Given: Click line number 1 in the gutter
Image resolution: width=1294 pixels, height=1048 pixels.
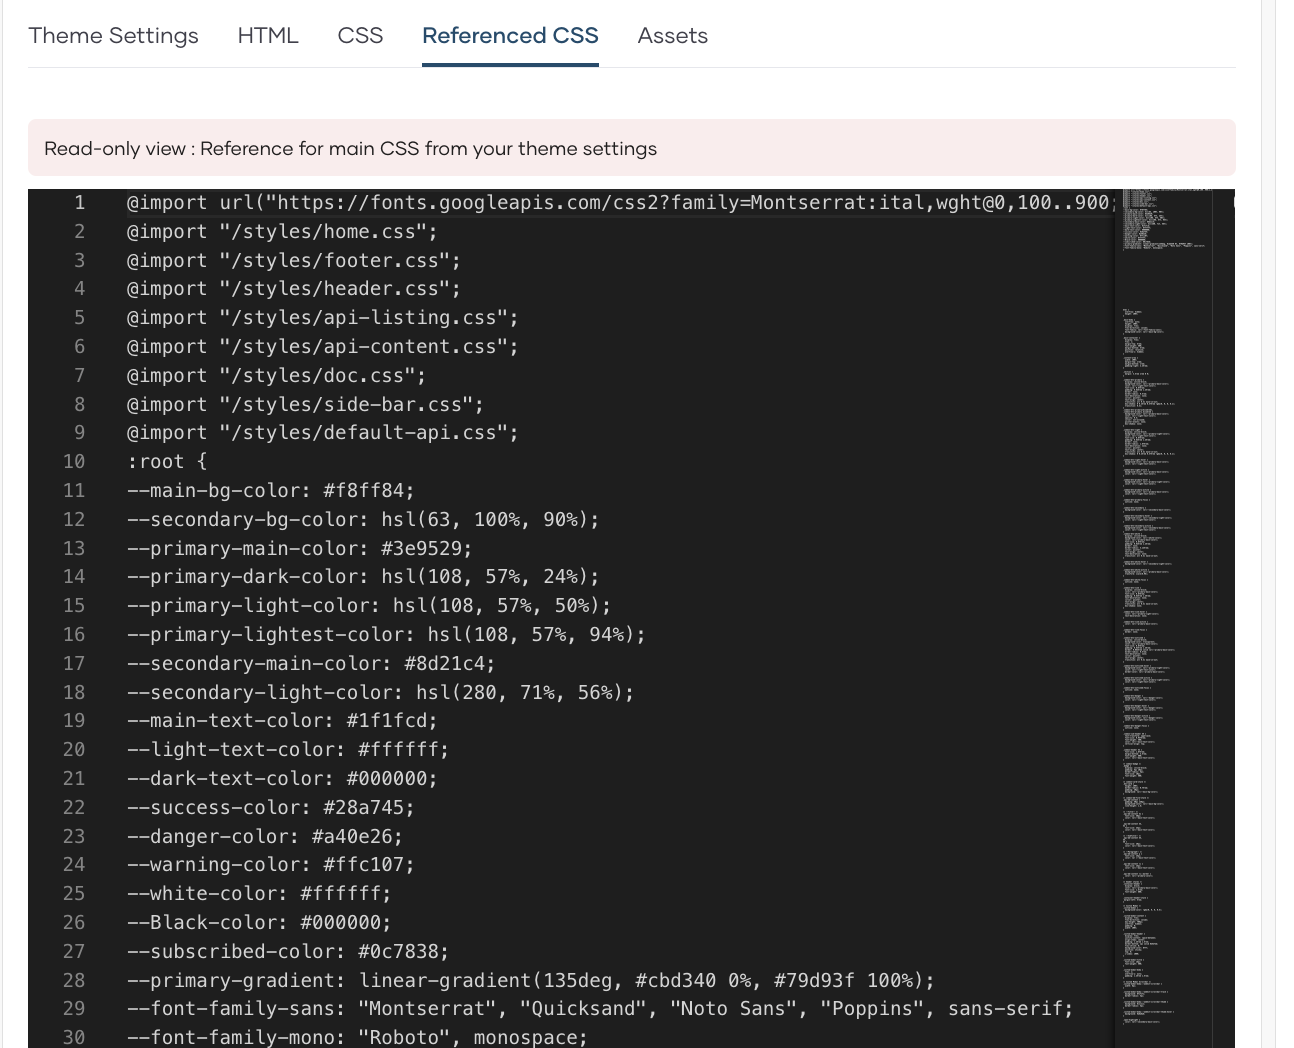Looking at the screenshot, I should click(79, 203).
